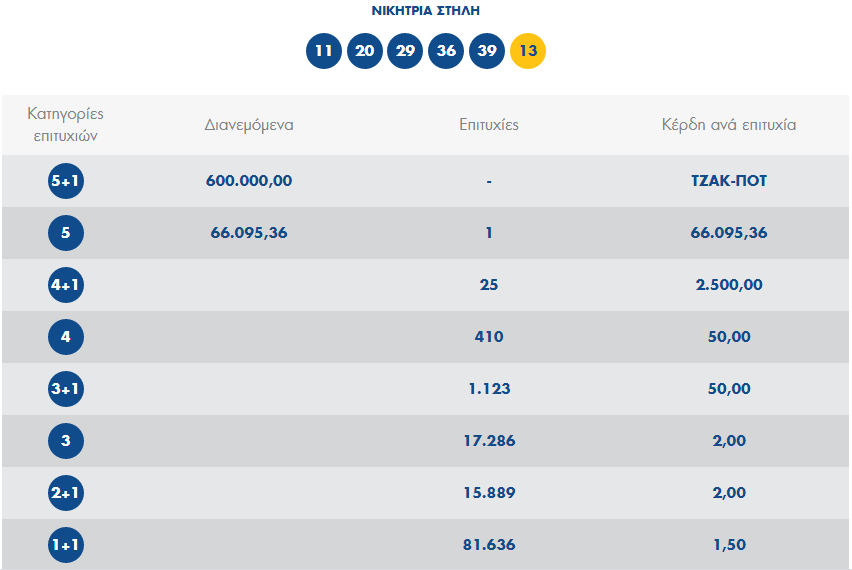The image size is (852, 570).
Task: Click the Επιτυχίες column header
Action: (x=489, y=125)
